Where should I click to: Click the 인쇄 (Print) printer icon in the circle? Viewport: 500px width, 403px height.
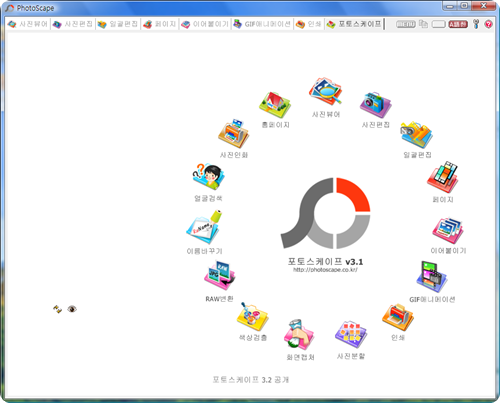point(398,317)
